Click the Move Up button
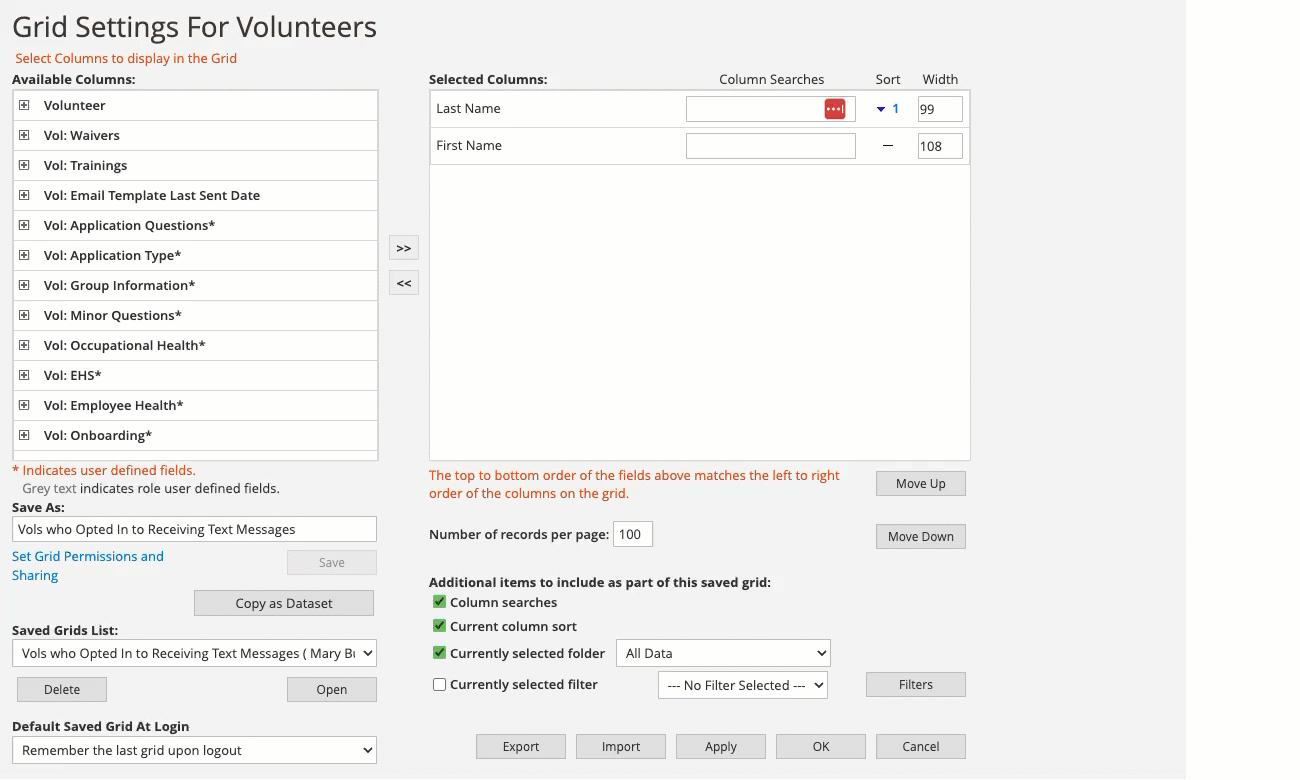The width and height of the screenshot is (1300, 780). click(x=921, y=484)
